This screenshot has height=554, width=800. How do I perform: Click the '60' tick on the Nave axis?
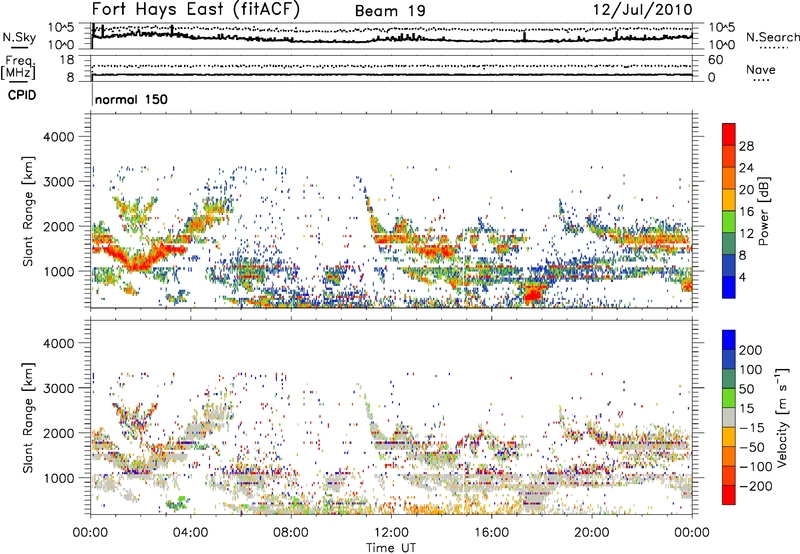pyautogui.click(x=715, y=60)
